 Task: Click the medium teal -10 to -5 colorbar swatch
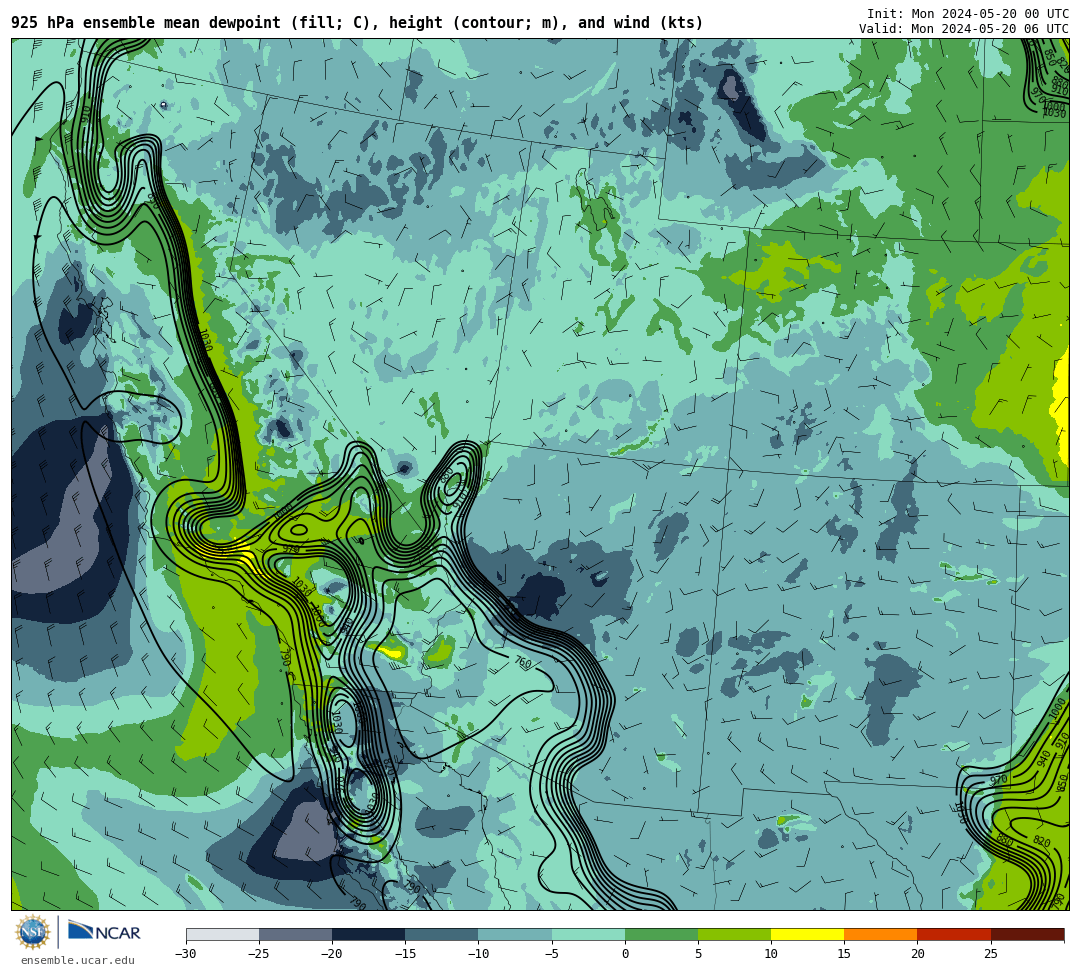tap(515, 934)
